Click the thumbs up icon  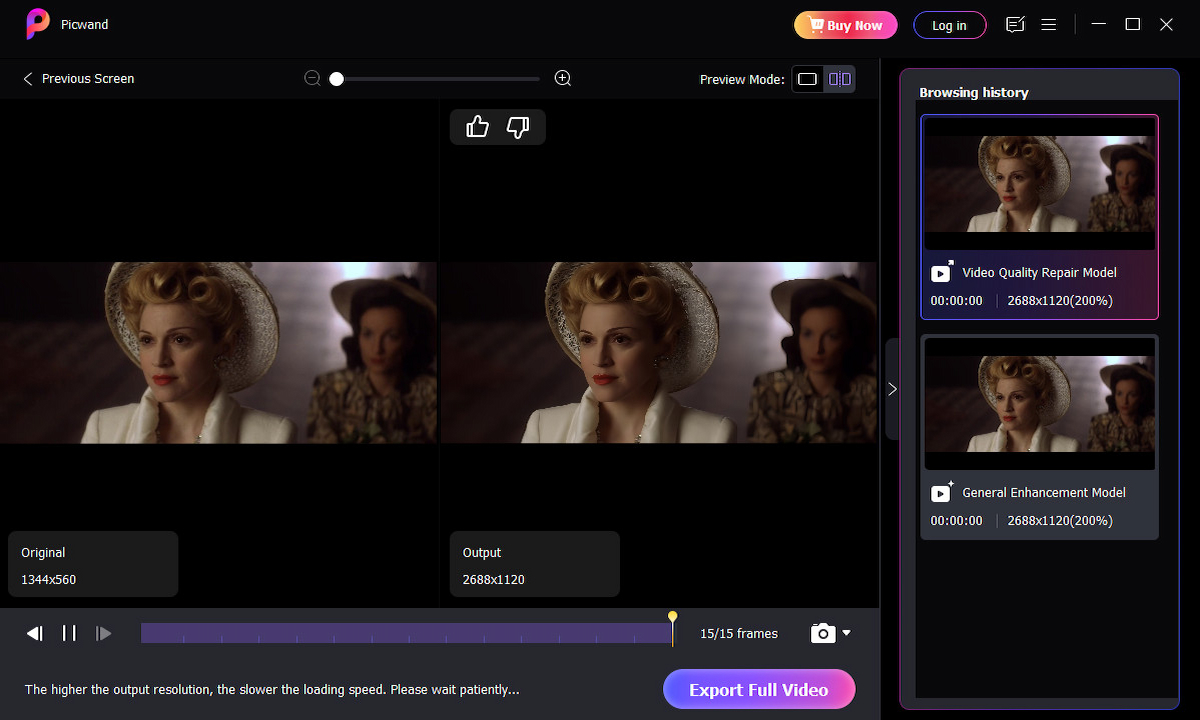pyautogui.click(x=477, y=127)
